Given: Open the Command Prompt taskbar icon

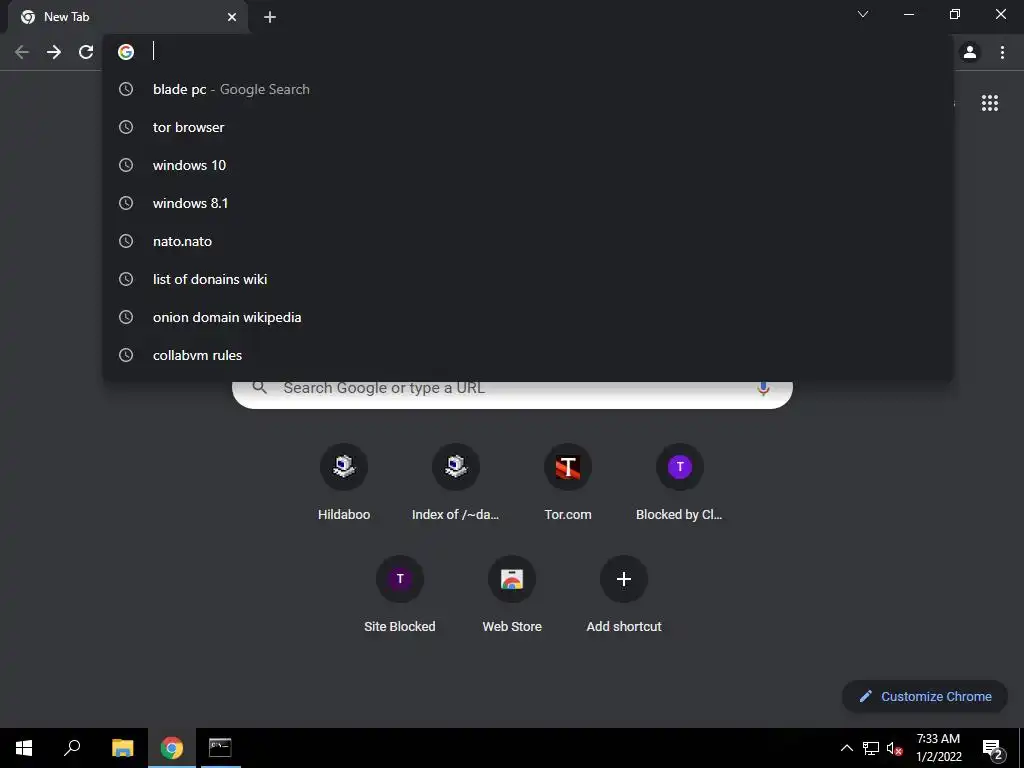Looking at the screenshot, I should coord(220,748).
